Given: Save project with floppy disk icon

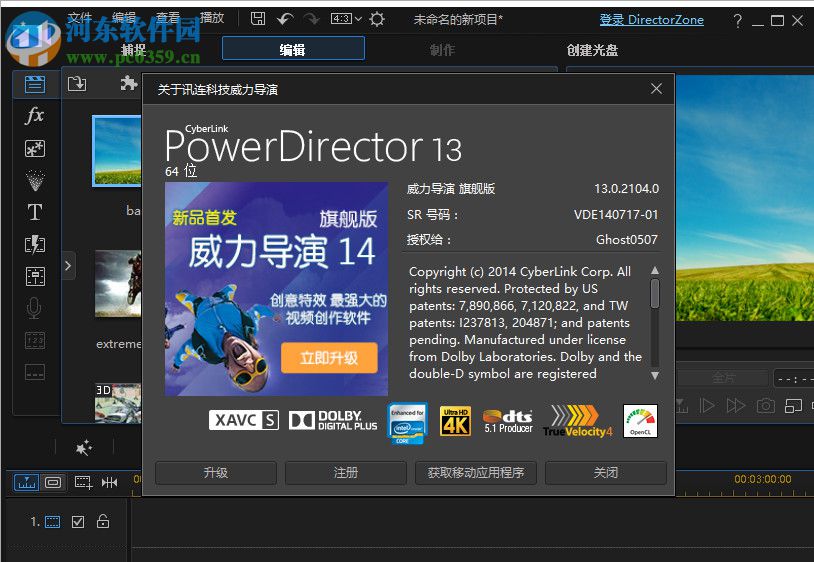Looking at the screenshot, I should [x=258, y=19].
